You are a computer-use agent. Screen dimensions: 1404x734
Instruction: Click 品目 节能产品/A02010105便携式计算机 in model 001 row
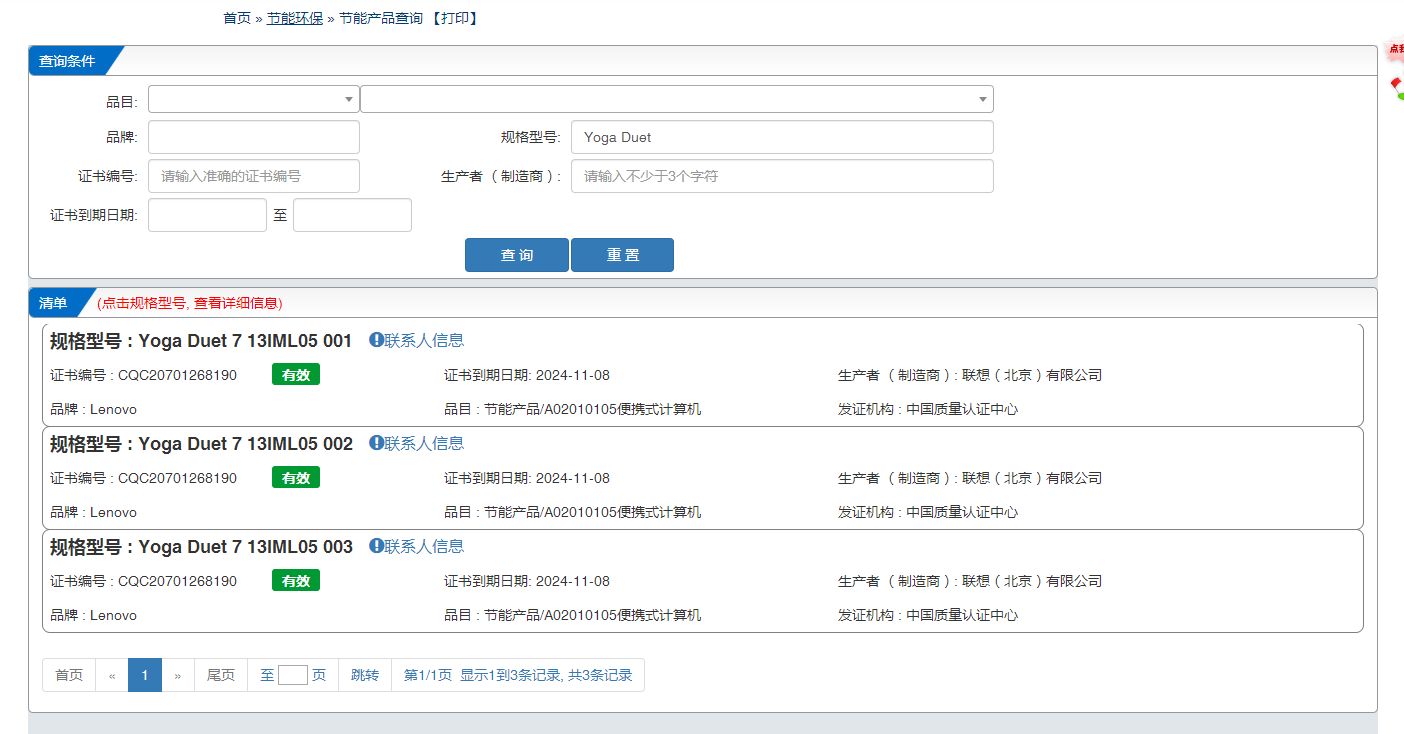coord(573,409)
